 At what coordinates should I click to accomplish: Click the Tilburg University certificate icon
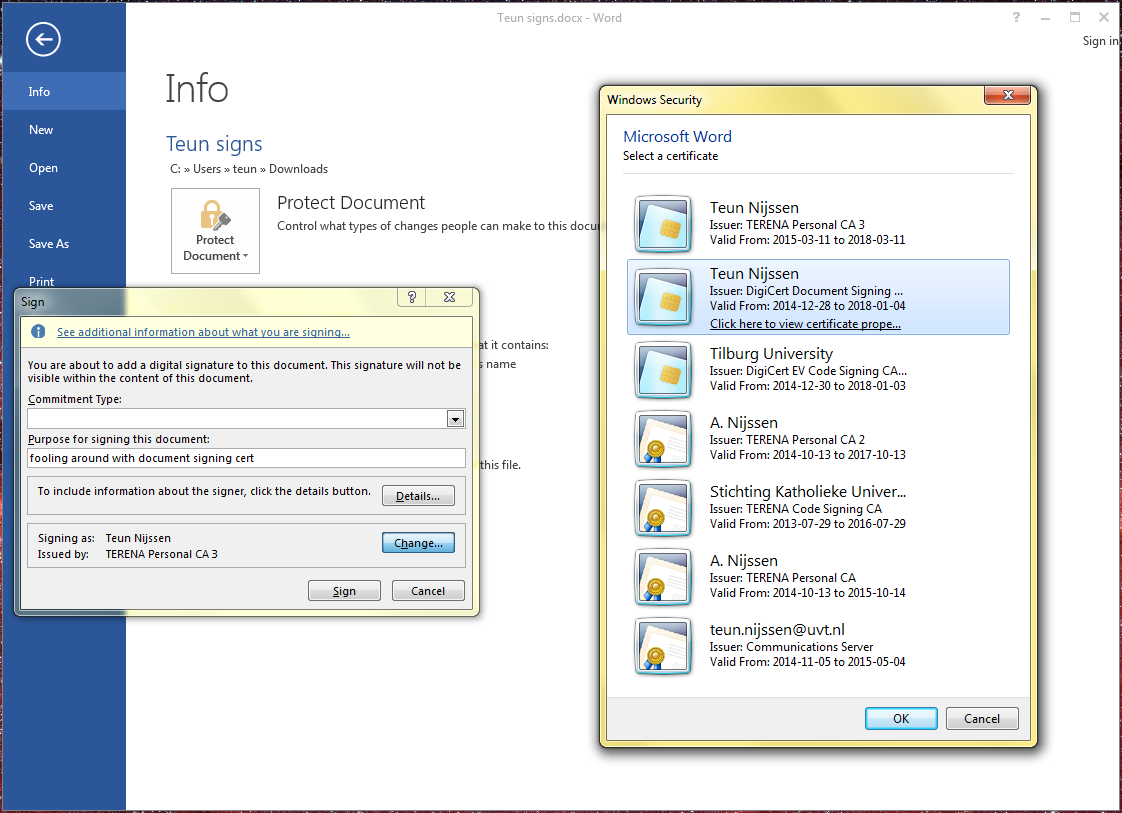coord(662,369)
